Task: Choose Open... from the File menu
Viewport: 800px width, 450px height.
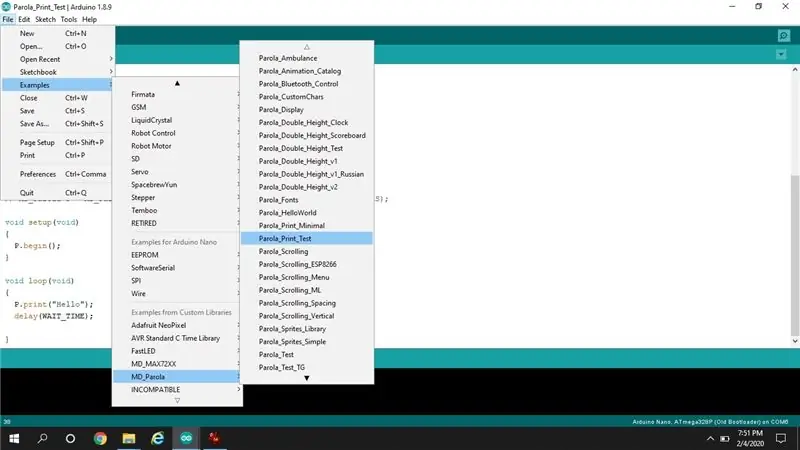Action: point(58,46)
